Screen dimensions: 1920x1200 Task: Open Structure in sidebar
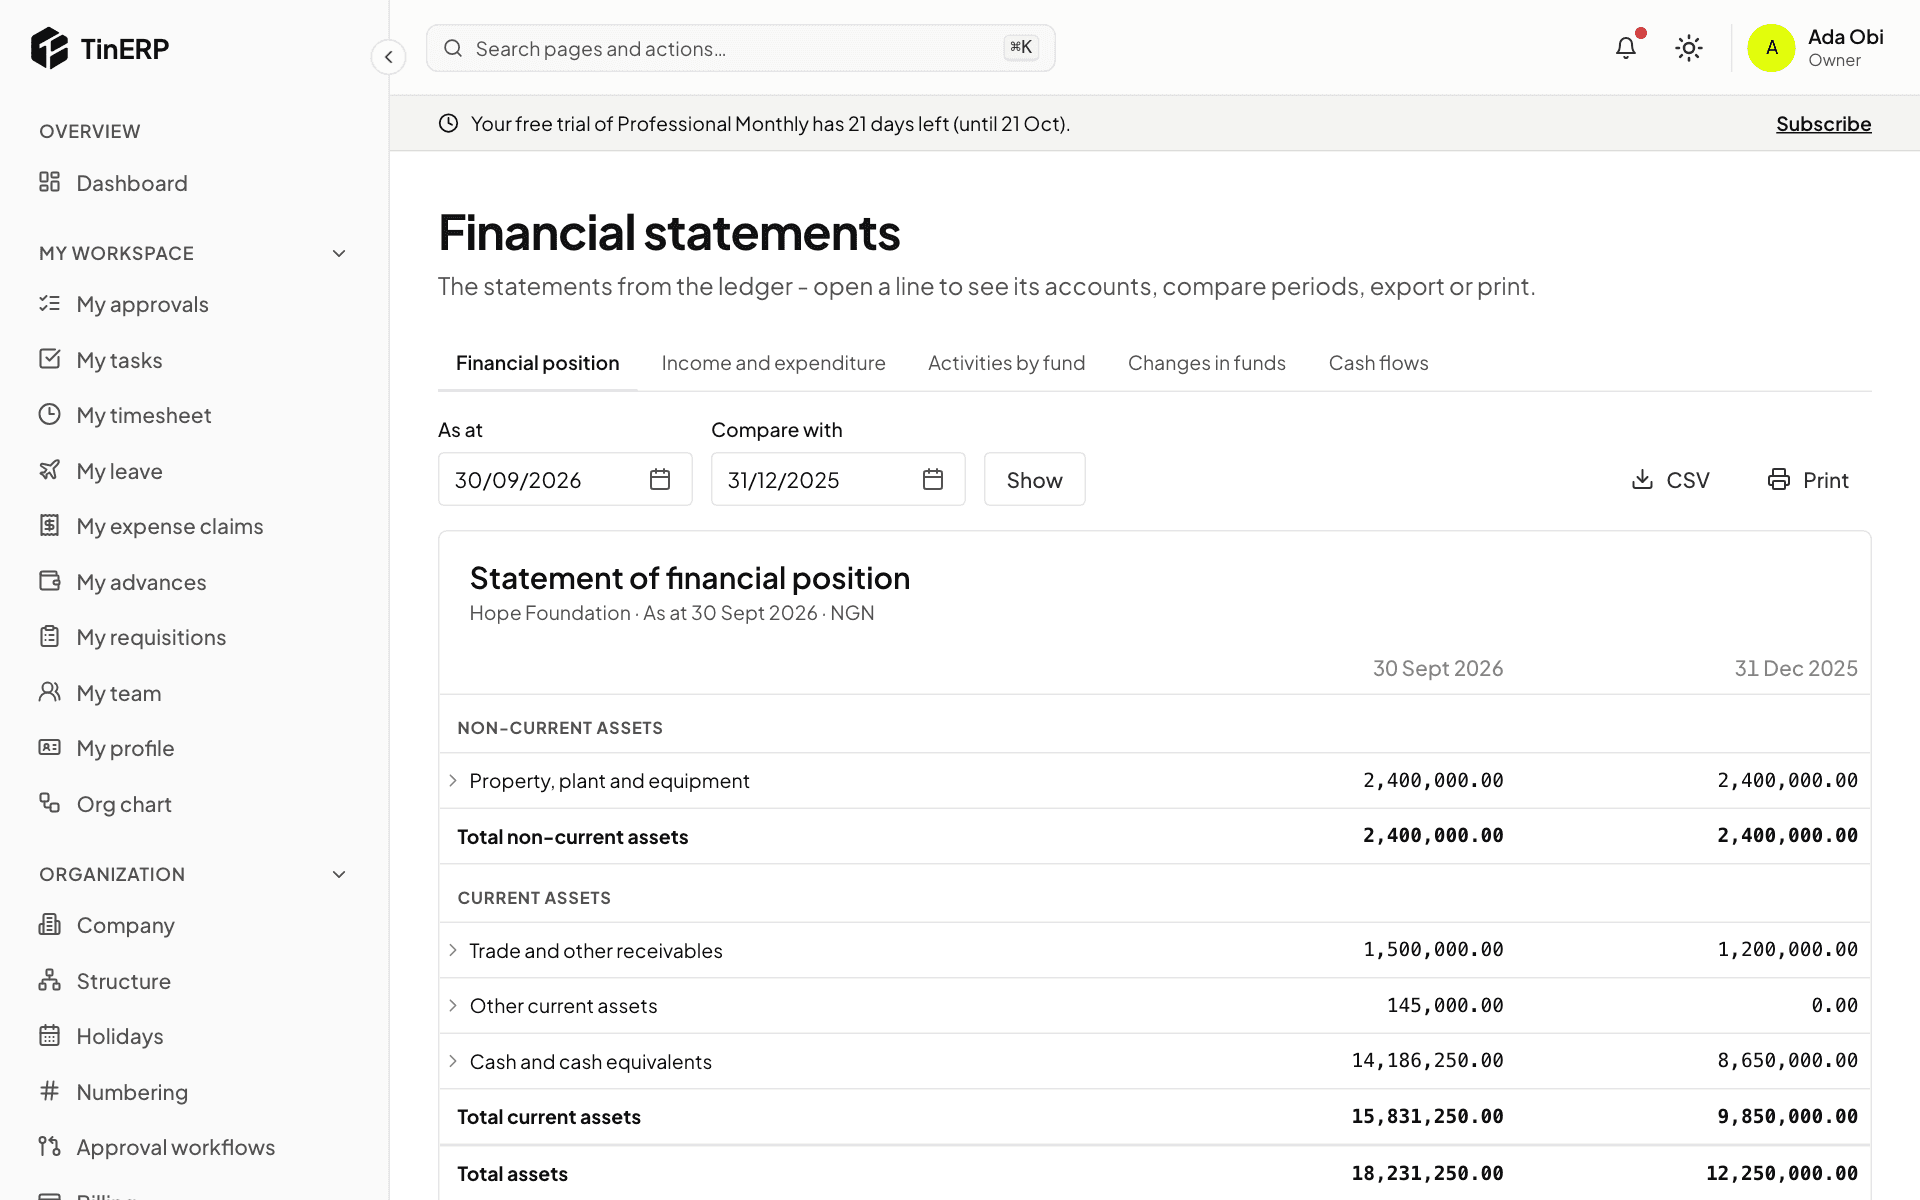point(124,981)
